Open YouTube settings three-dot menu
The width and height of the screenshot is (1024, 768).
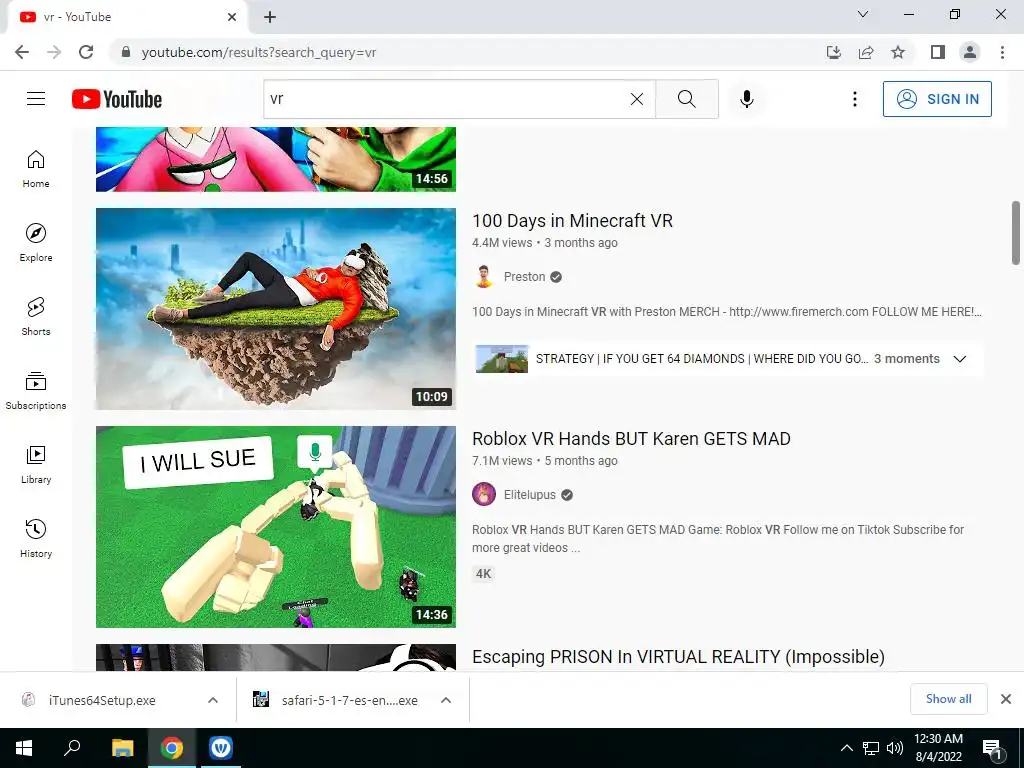point(854,99)
